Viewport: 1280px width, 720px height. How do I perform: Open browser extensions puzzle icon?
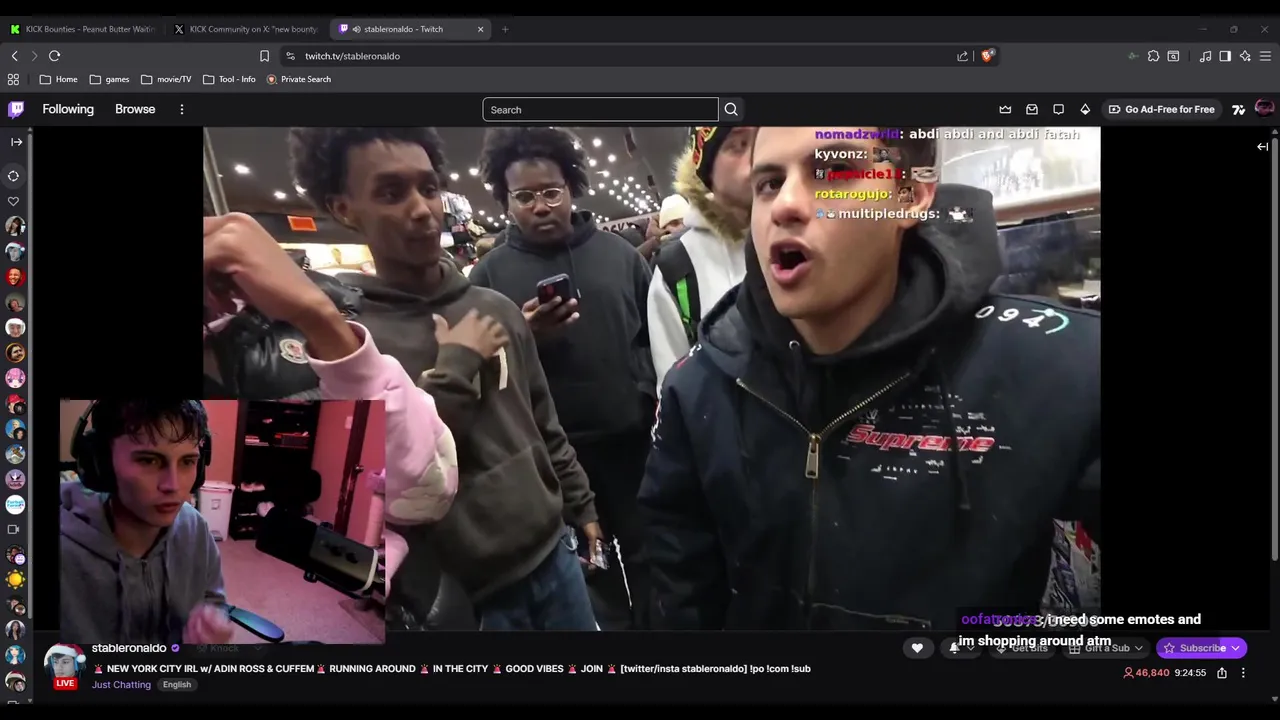pyautogui.click(x=1153, y=56)
